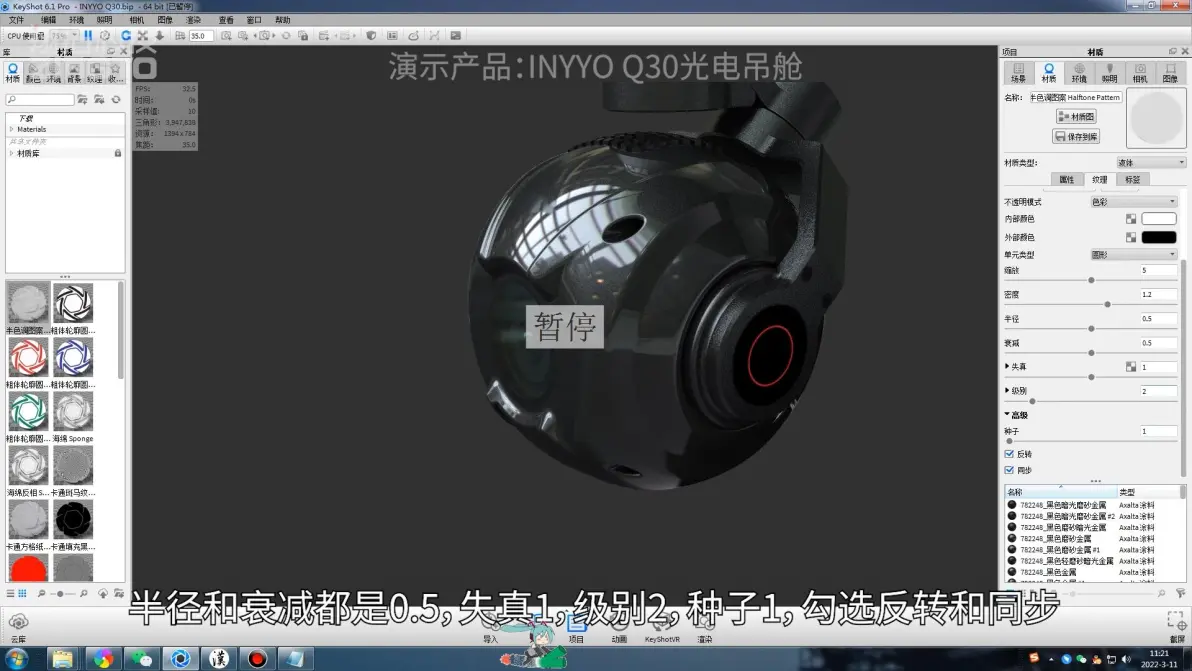Open the 窗口 window menu
This screenshot has height=671, width=1192.
pyautogui.click(x=254, y=20)
